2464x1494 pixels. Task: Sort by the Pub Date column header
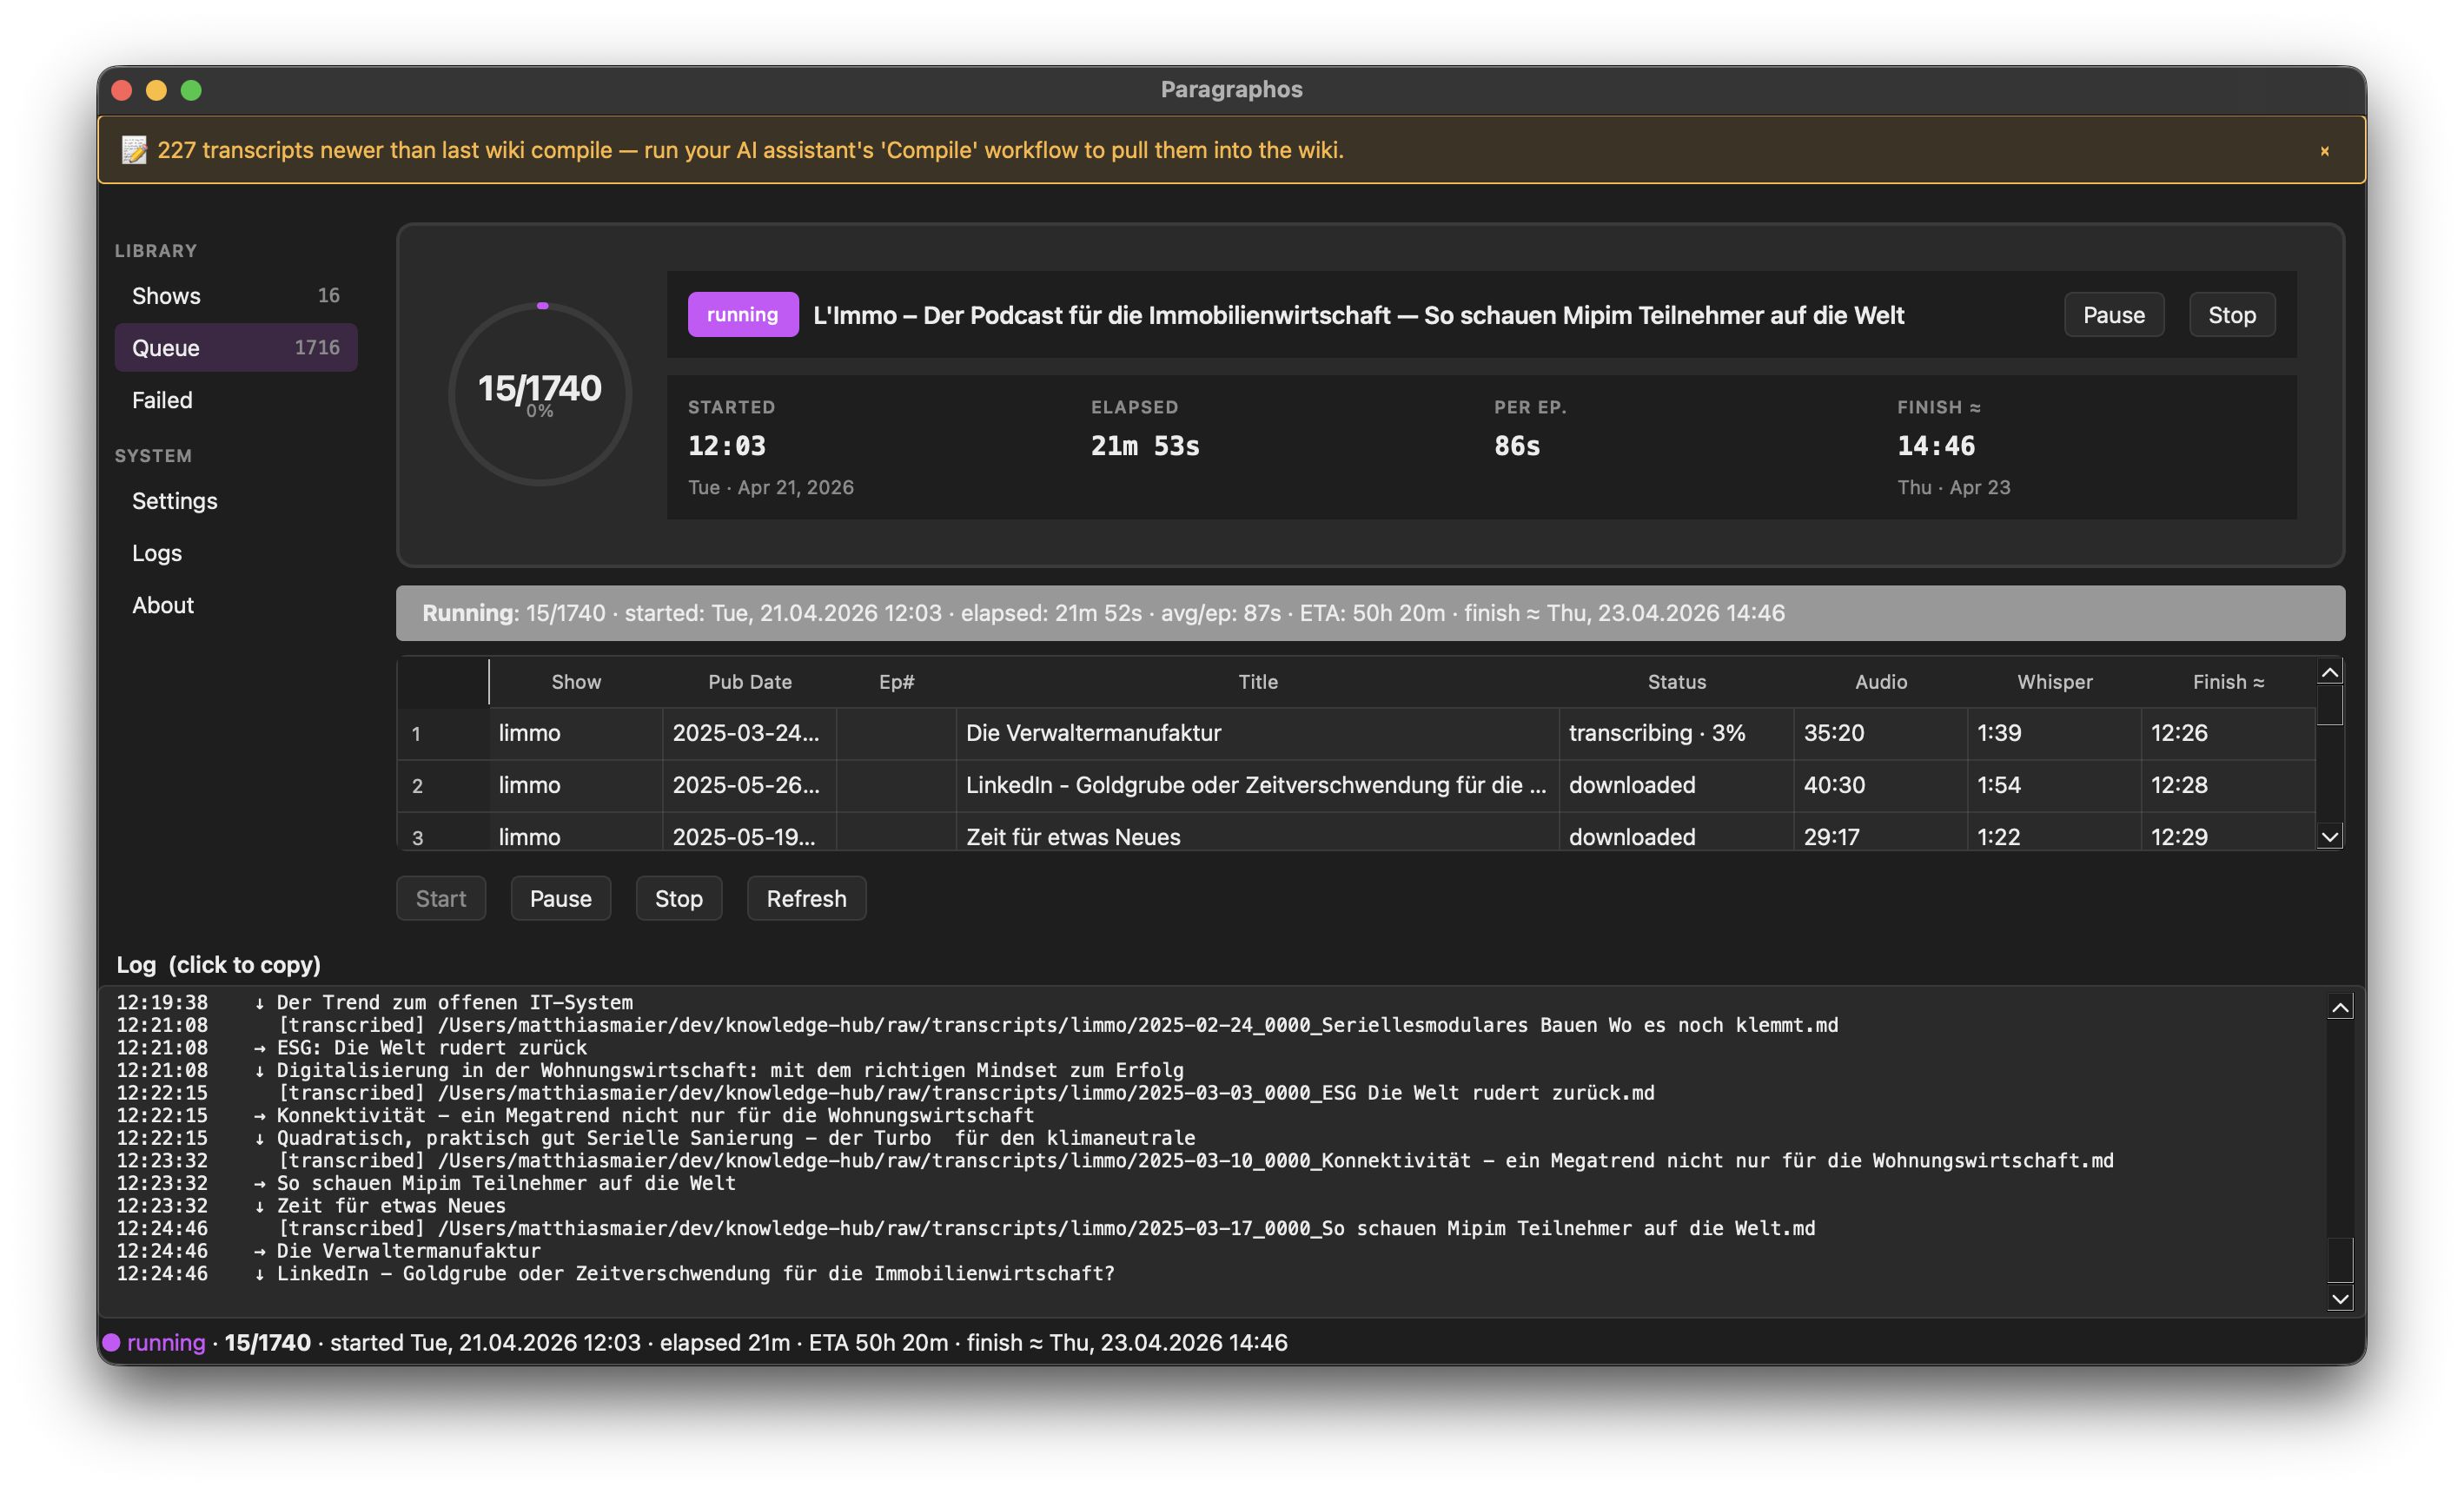click(750, 681)
